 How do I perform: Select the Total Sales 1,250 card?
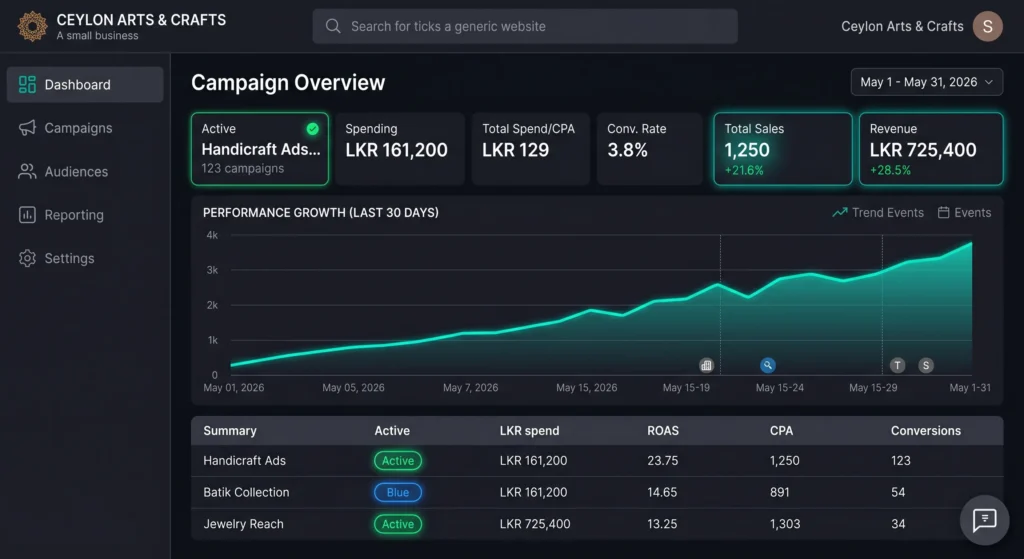783,149
